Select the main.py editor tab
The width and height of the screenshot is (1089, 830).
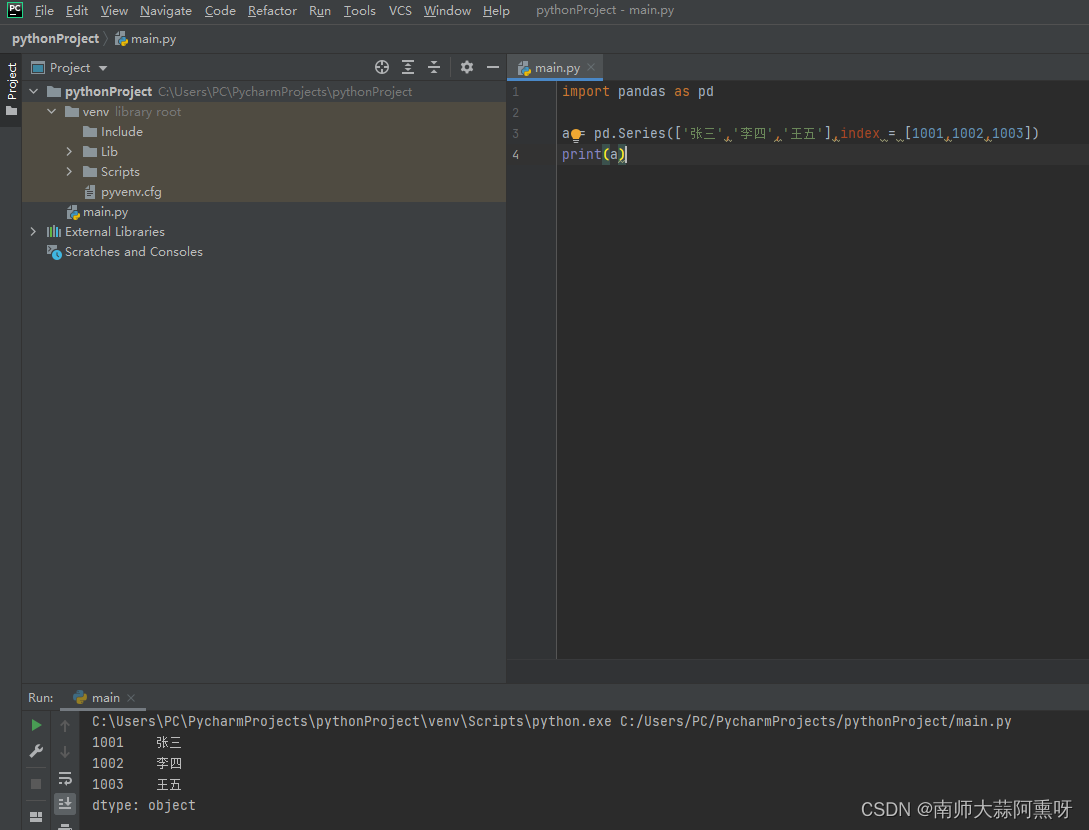pos(555,67)
